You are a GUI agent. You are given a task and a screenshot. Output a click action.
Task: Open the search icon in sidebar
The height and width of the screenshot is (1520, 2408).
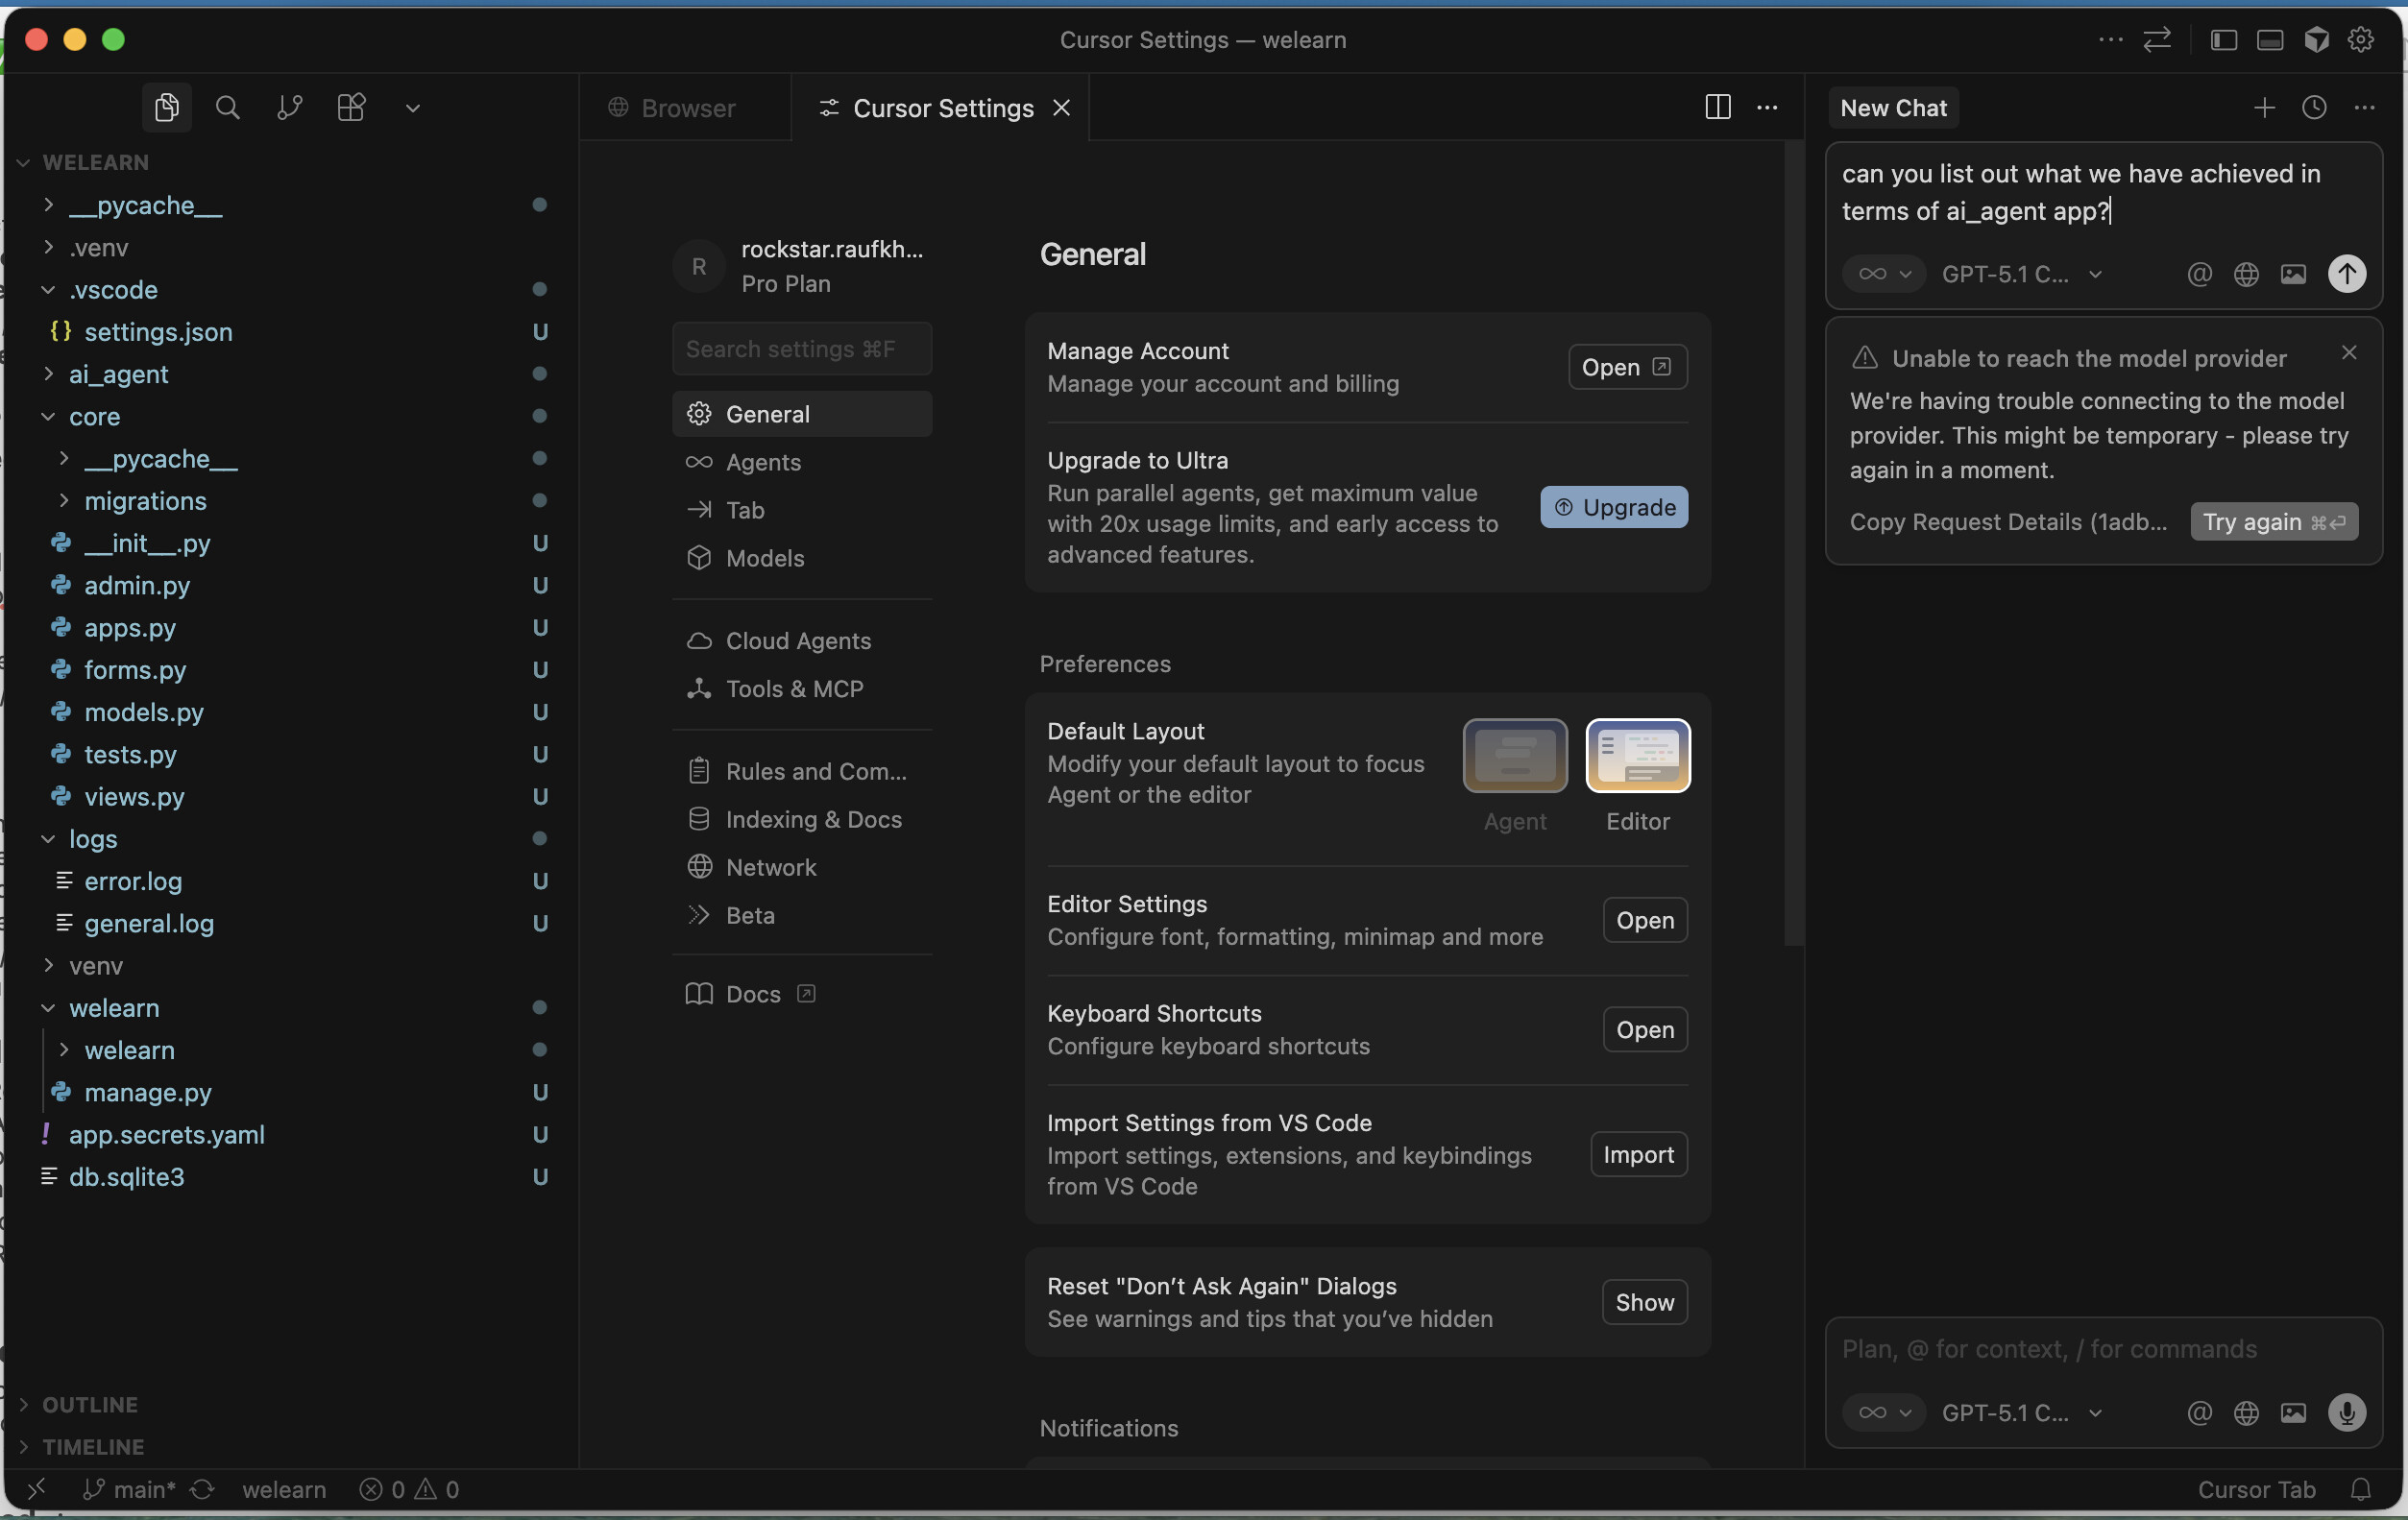(228, 107)
